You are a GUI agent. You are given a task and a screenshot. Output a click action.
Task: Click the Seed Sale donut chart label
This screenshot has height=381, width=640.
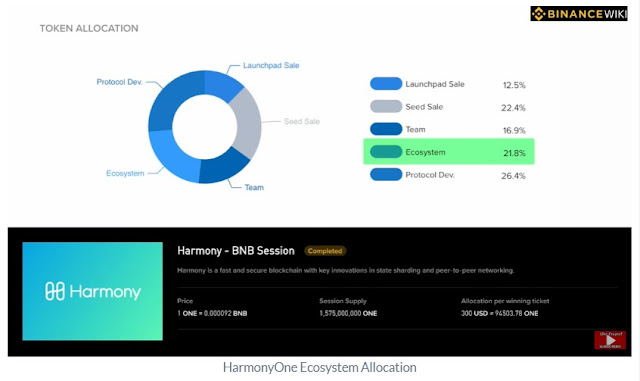coord(302,121)
